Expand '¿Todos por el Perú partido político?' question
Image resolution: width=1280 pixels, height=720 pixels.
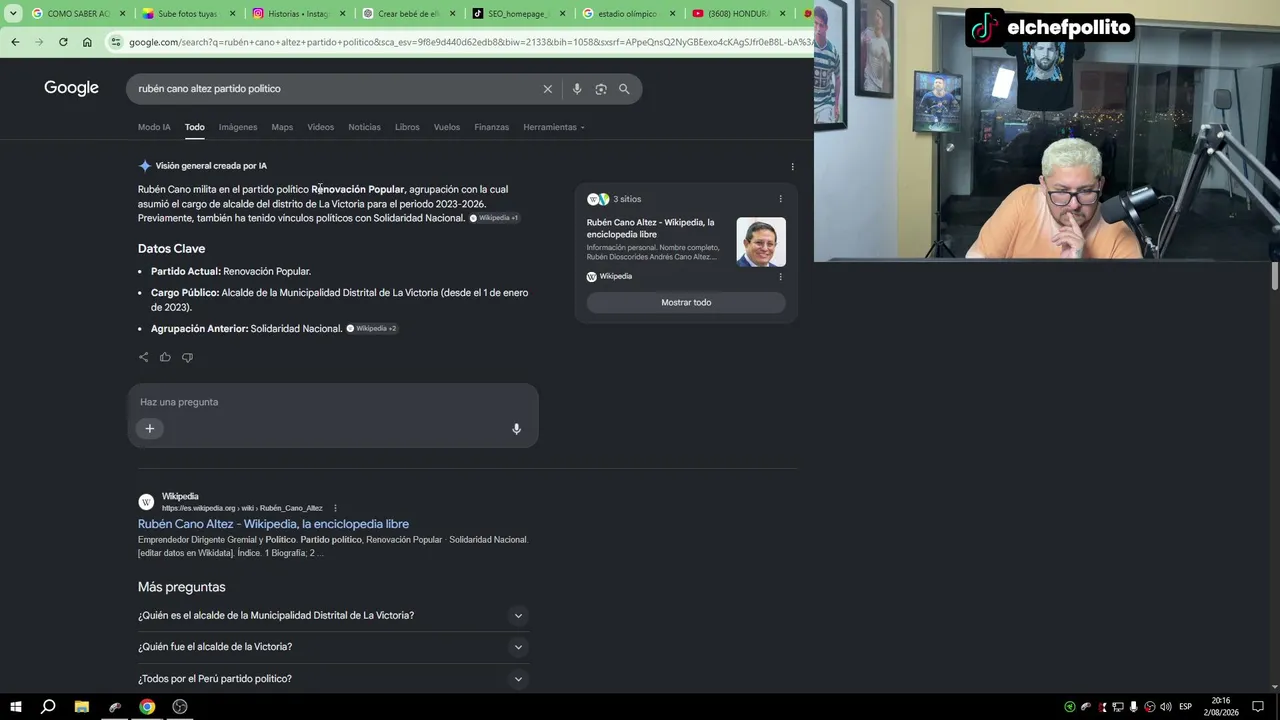click(x=333, y=679)
